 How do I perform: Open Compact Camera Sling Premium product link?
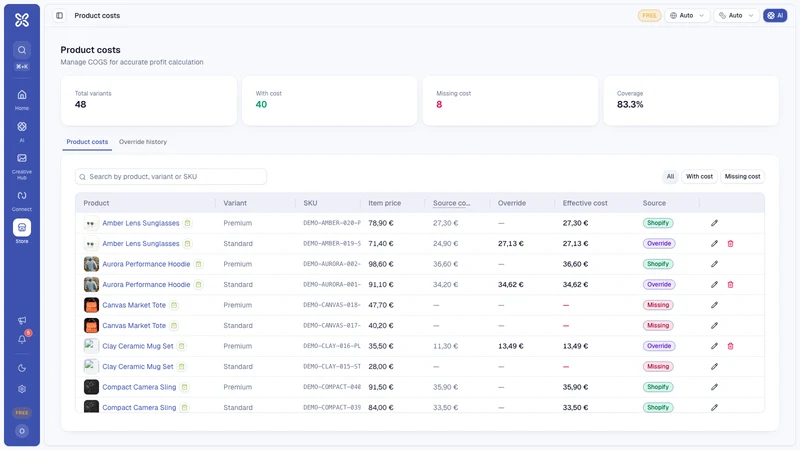click(x=139, y=387)
